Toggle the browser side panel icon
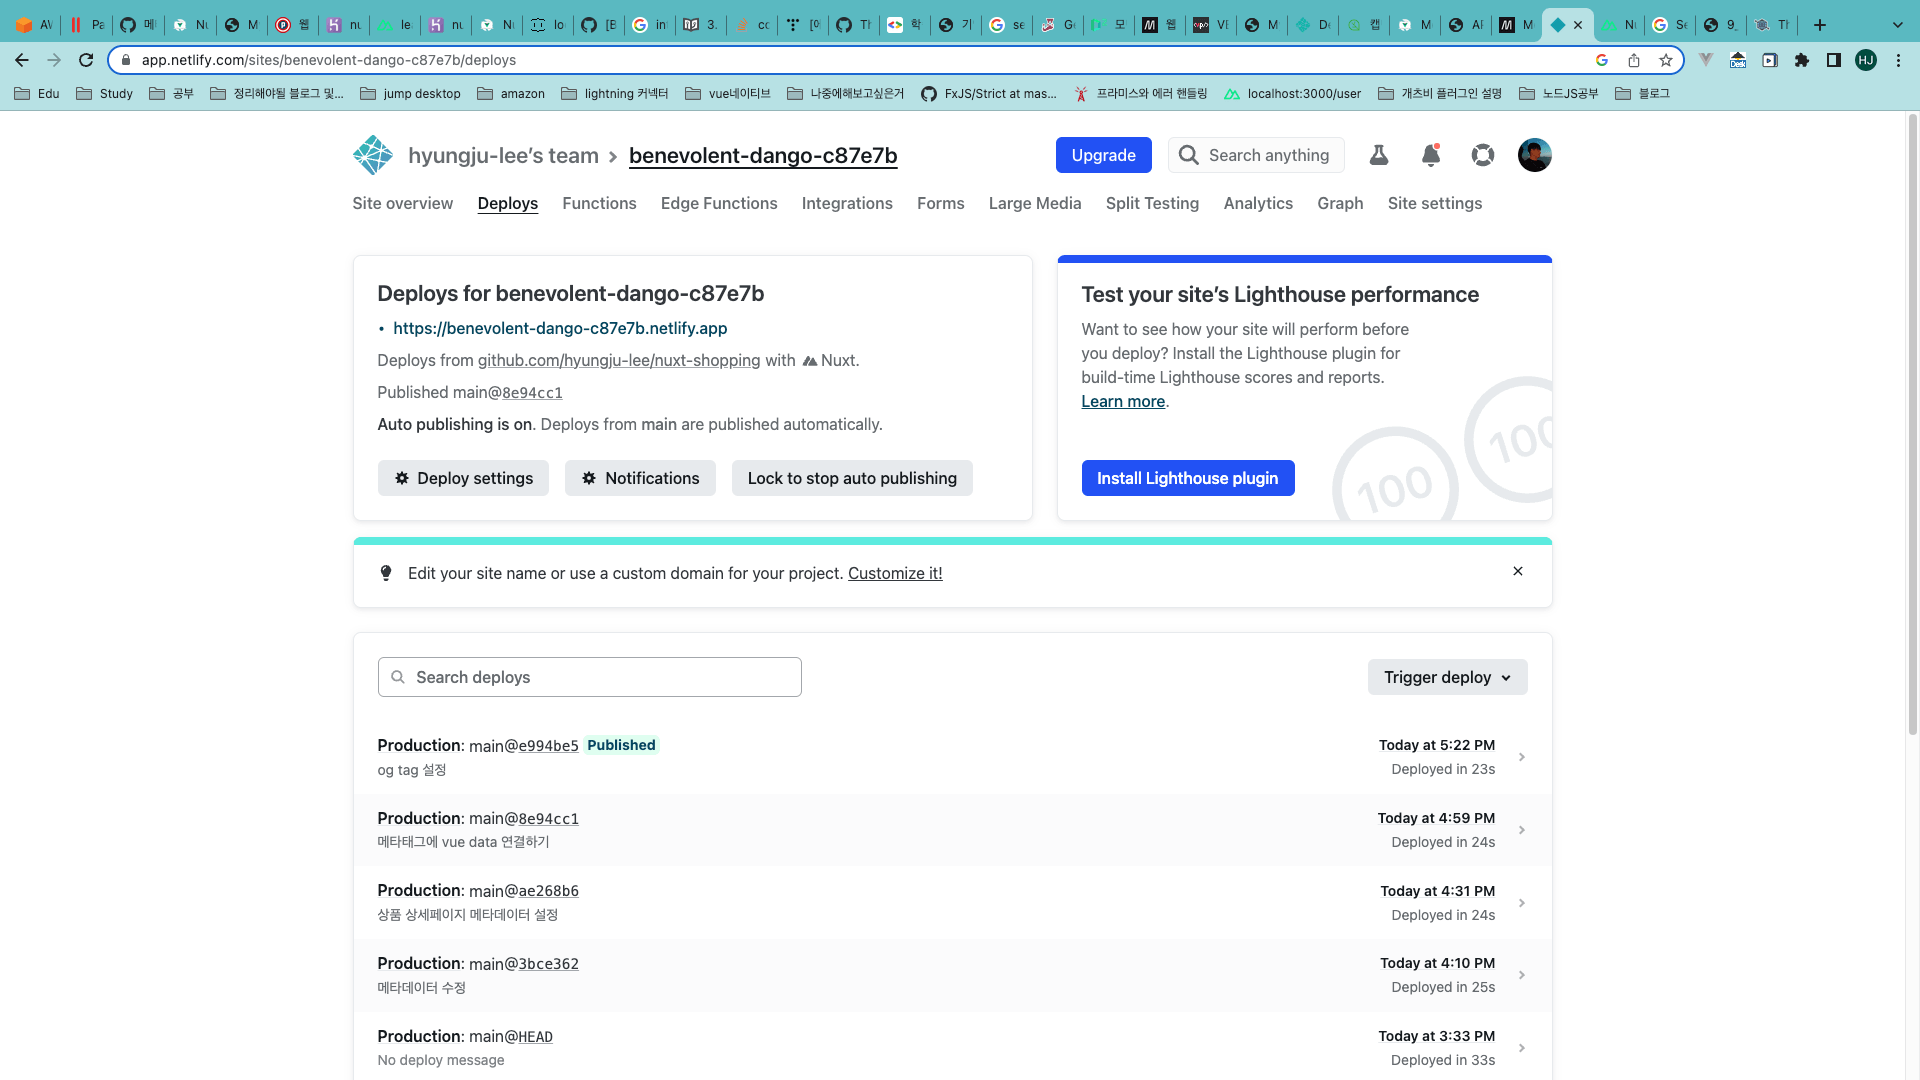The height and width of the screenshot is (1080, 1920). click(1834, 60)
